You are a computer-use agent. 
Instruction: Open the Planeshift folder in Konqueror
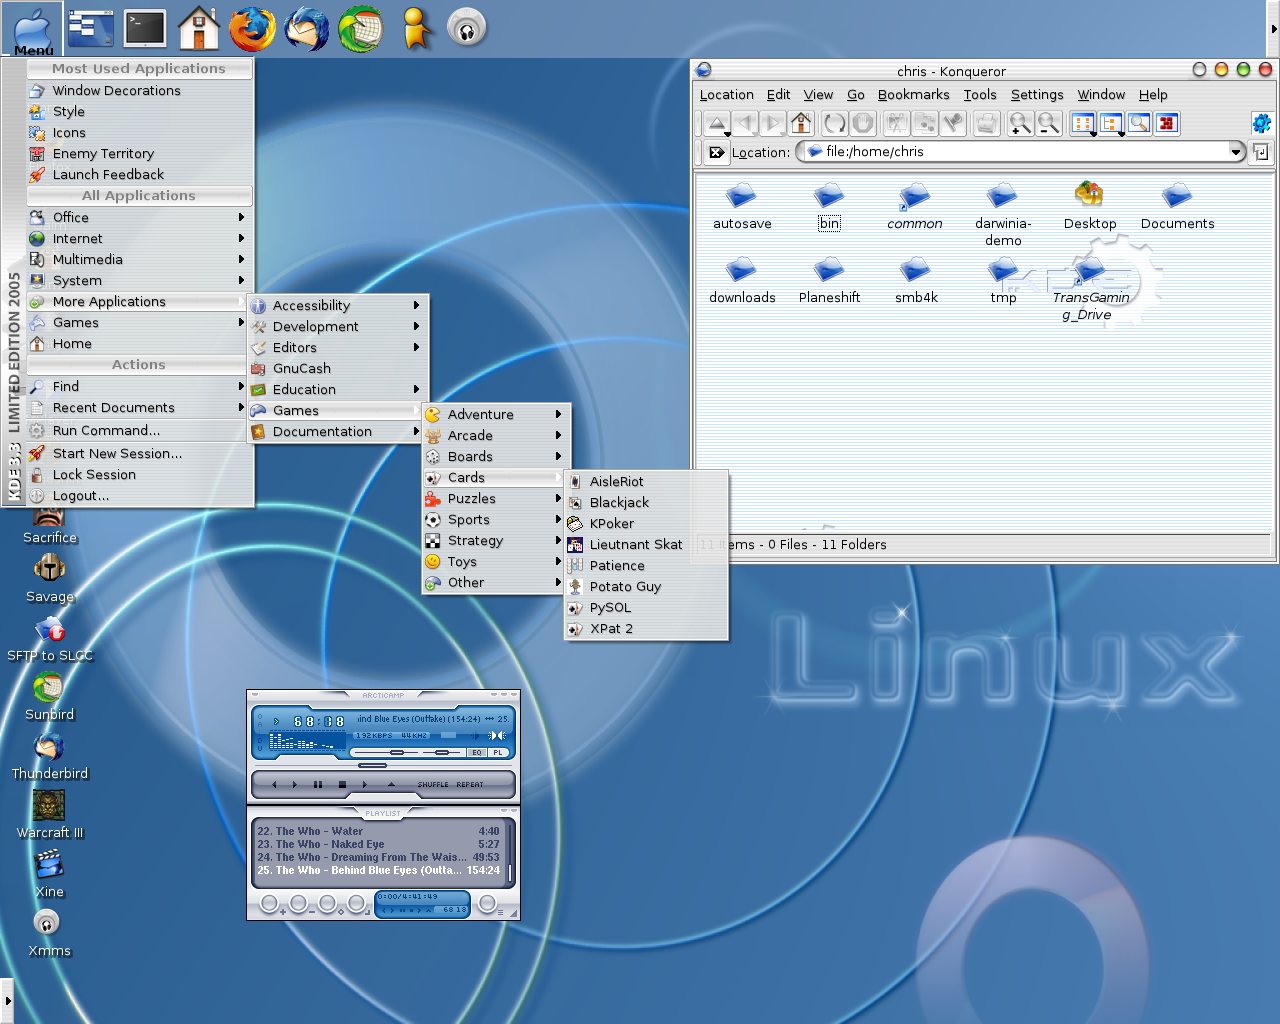click(x=829, y=280)
